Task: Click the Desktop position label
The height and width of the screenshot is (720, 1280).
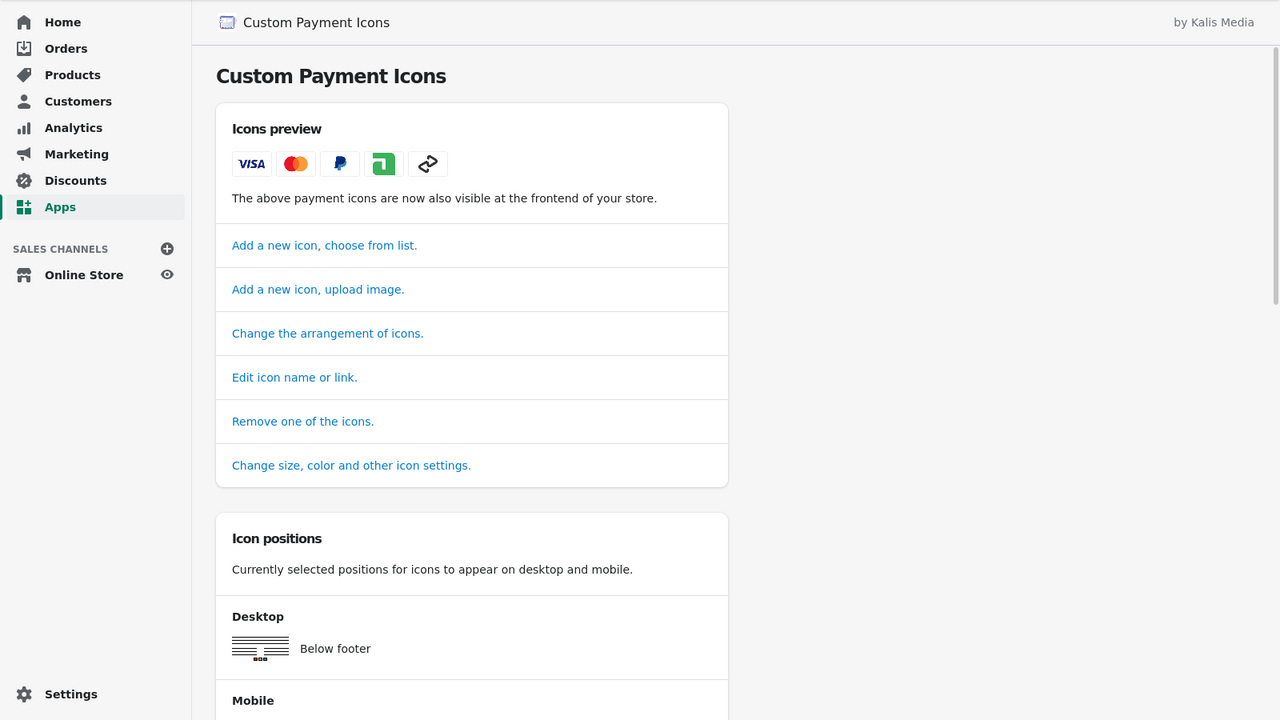Action: point(258,617)
